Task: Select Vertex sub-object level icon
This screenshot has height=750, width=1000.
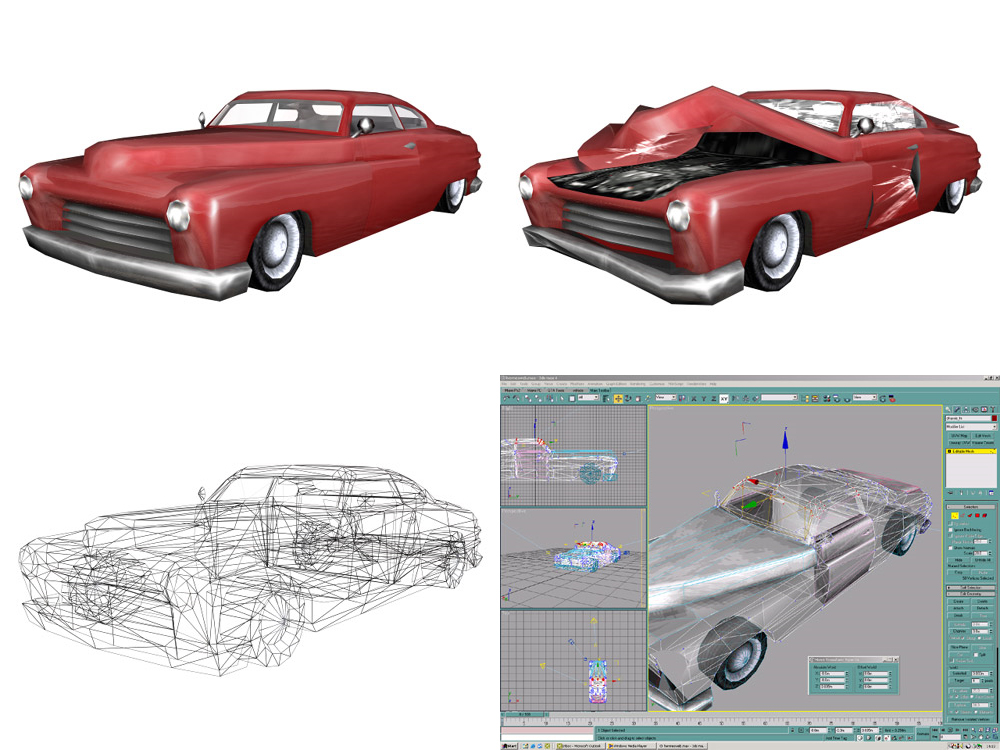Action: pos(955,515)
